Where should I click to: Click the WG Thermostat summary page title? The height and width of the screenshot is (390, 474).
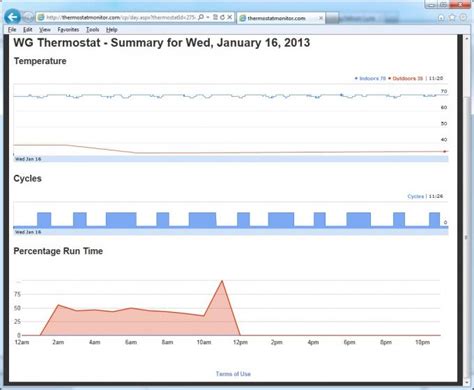tap(162, 43)
